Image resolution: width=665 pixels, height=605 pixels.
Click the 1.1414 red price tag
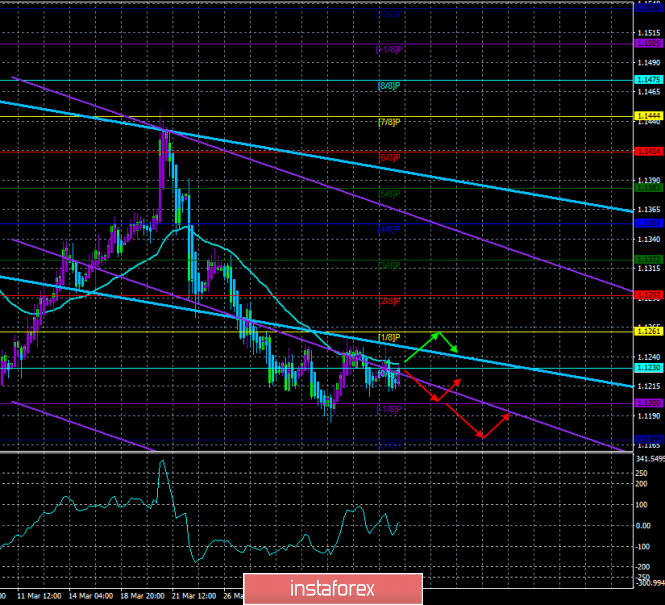648,151
